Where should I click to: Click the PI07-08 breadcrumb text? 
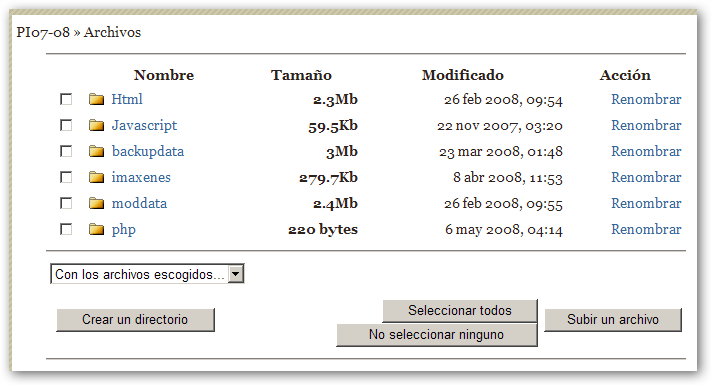43,32
